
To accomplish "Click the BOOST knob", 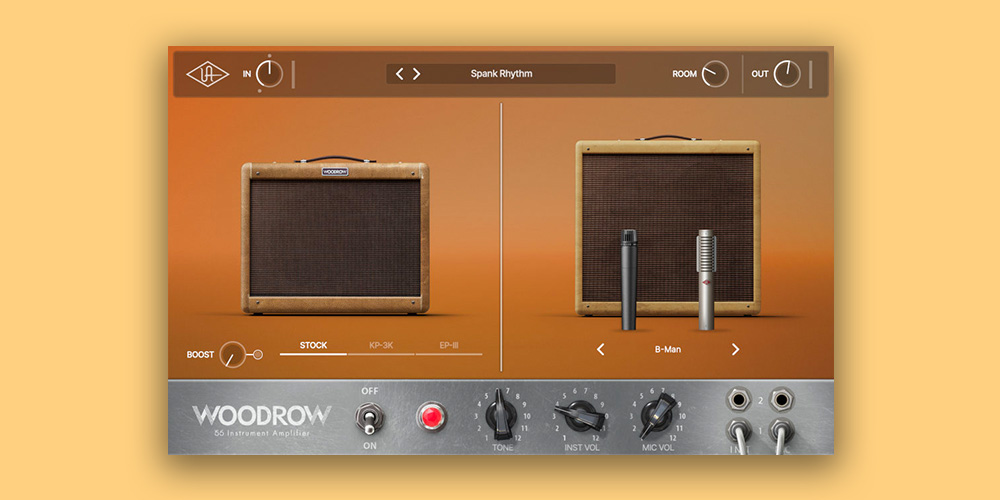I will [232, 355].
